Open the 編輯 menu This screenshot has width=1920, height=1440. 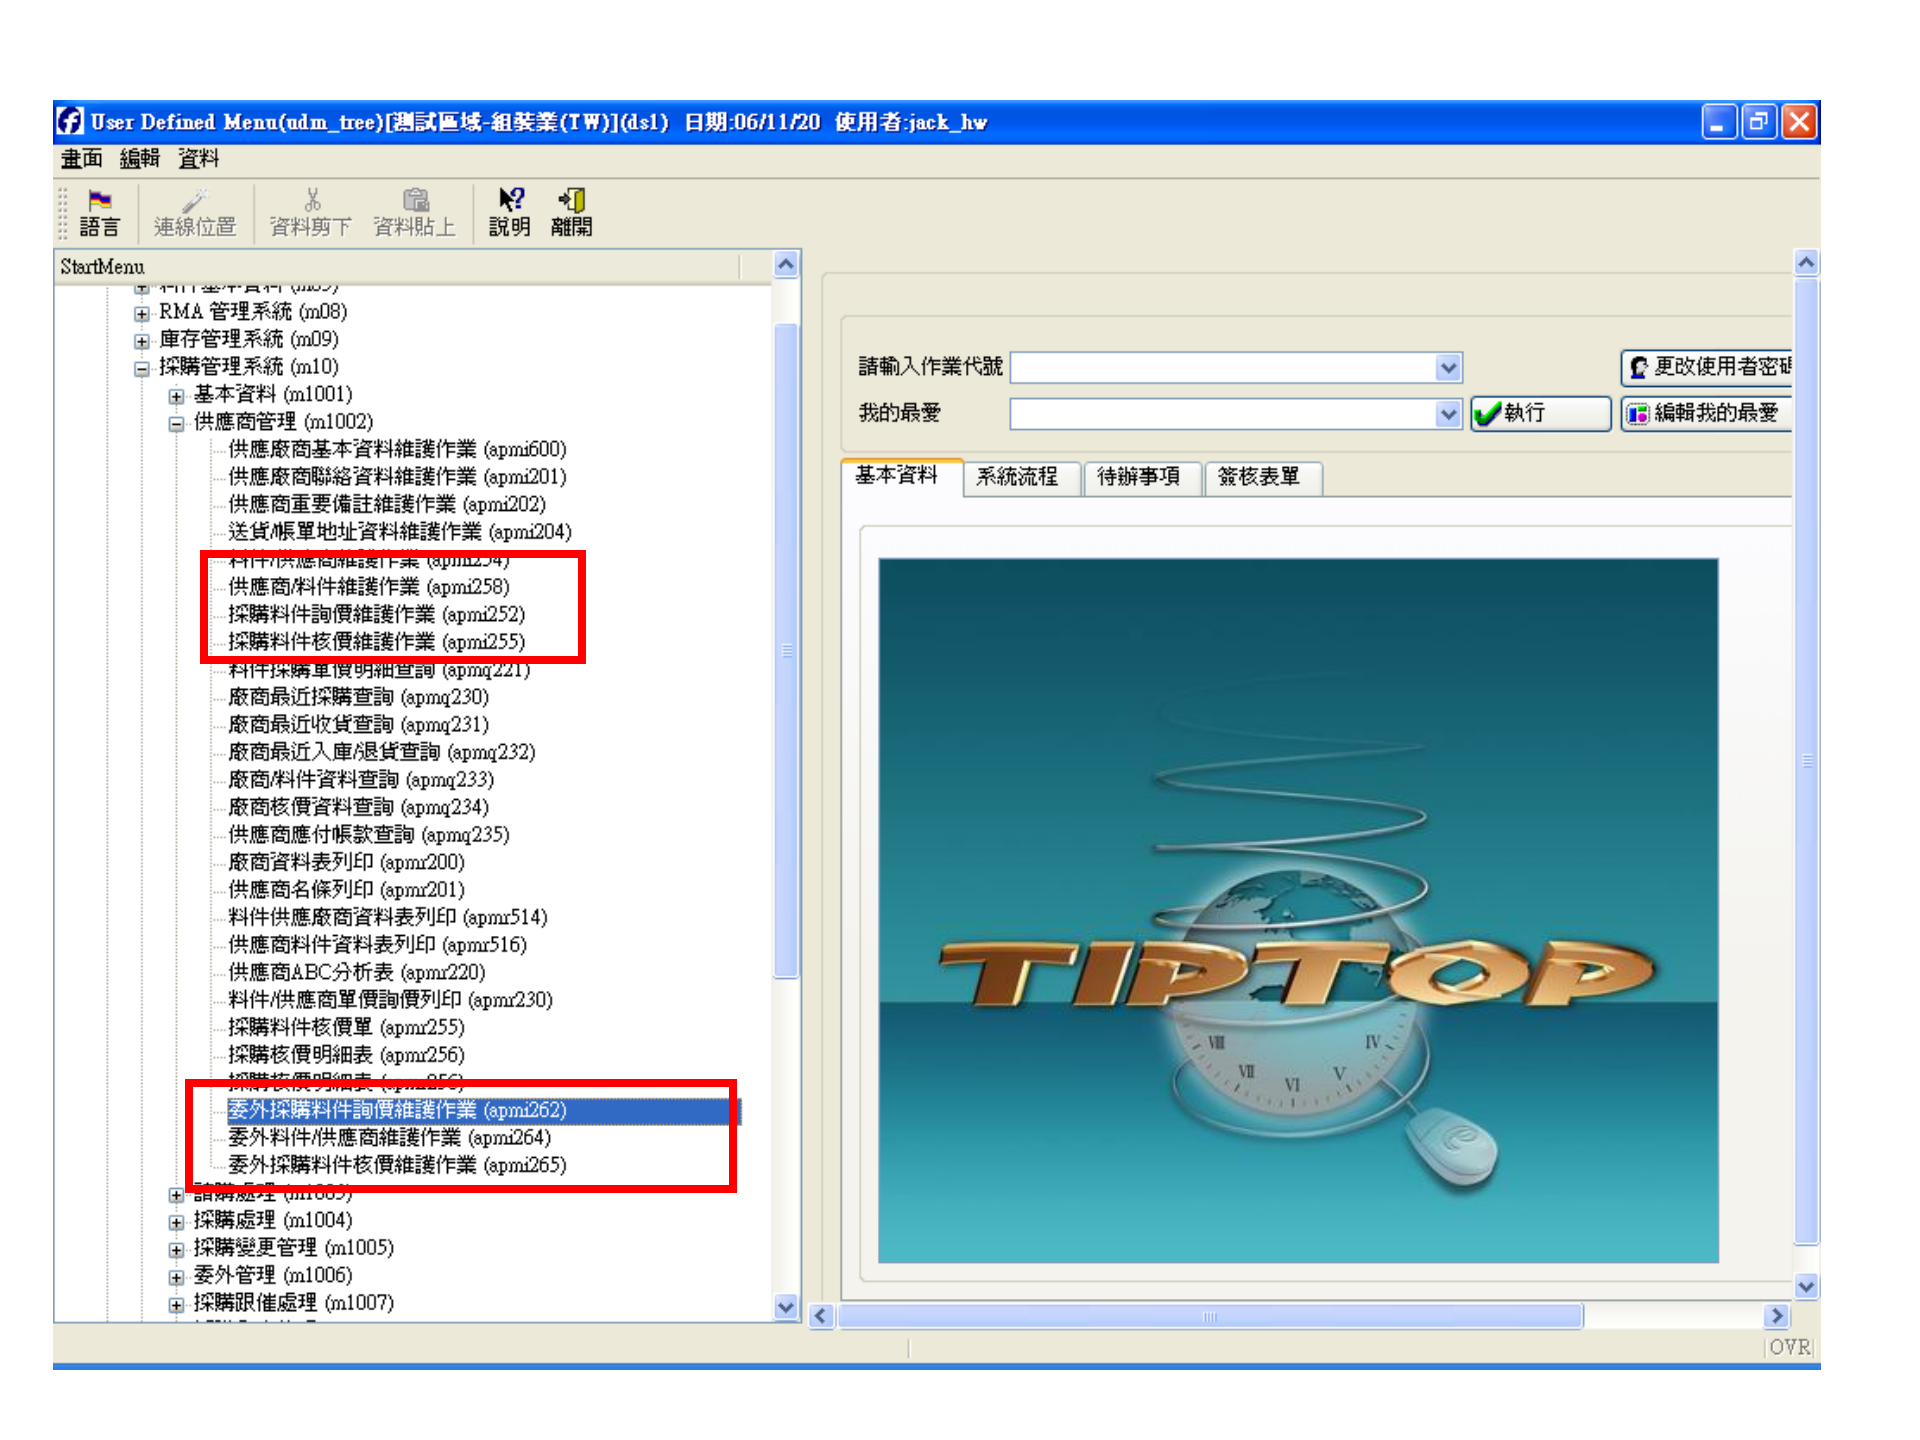tap(138, 158)
